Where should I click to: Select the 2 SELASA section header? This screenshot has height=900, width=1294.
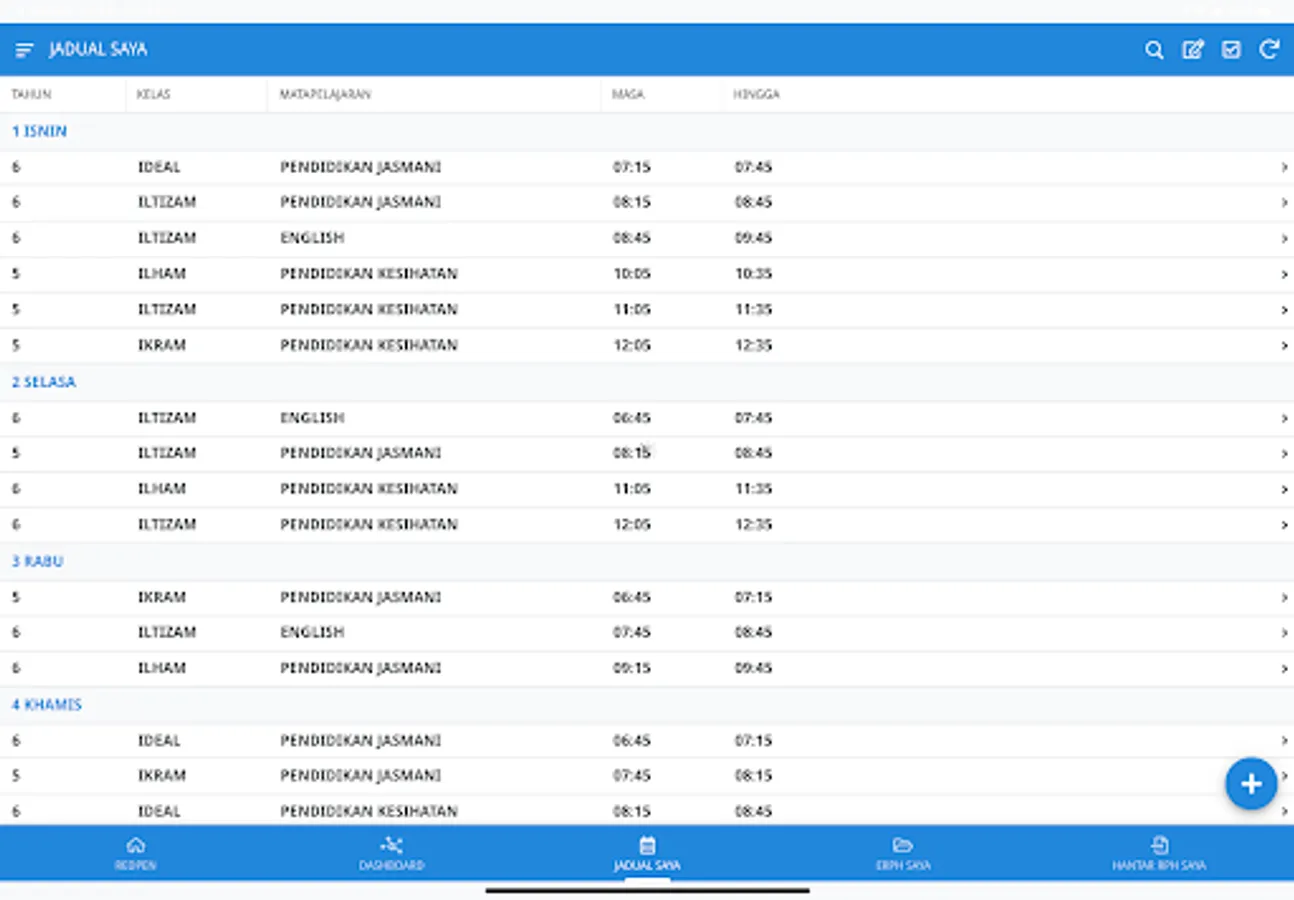44,381
